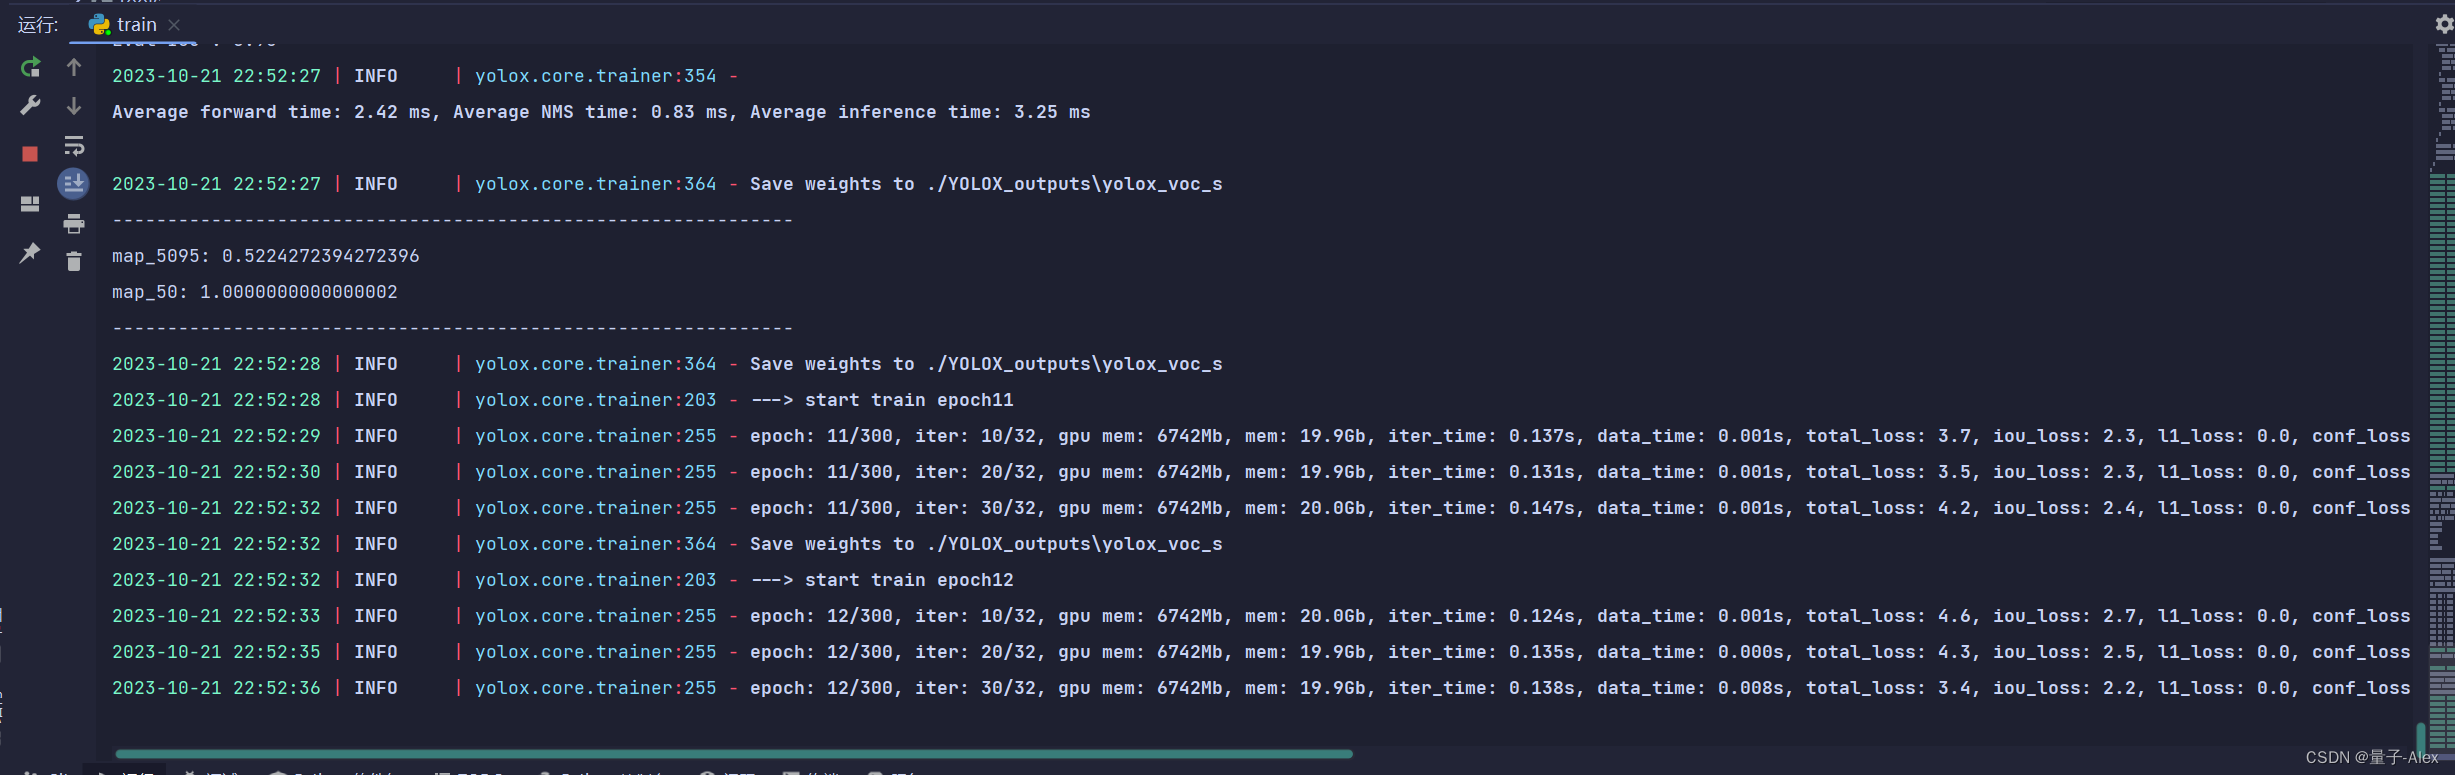Viewport: 2455px width, 775px height.
Task: Click epoch 11/300 iter 20/32 log line
Action: (1260, 472)
